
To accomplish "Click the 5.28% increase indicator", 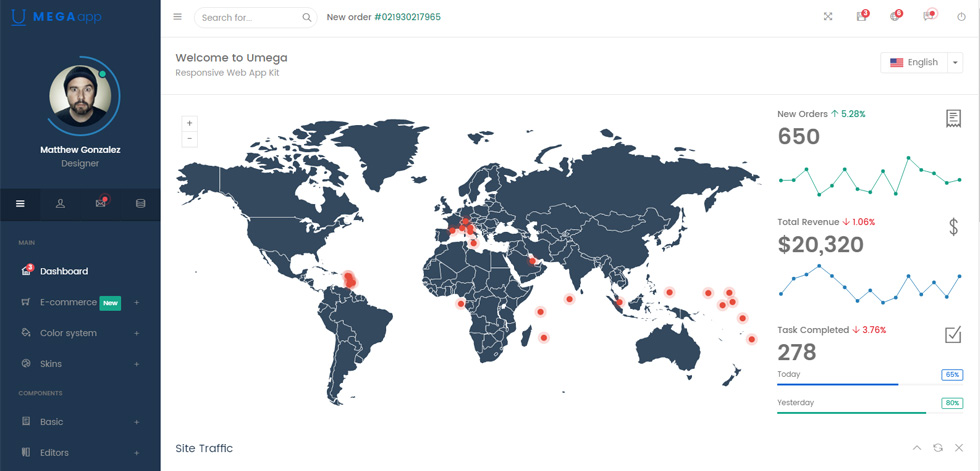I will point(848,114).
